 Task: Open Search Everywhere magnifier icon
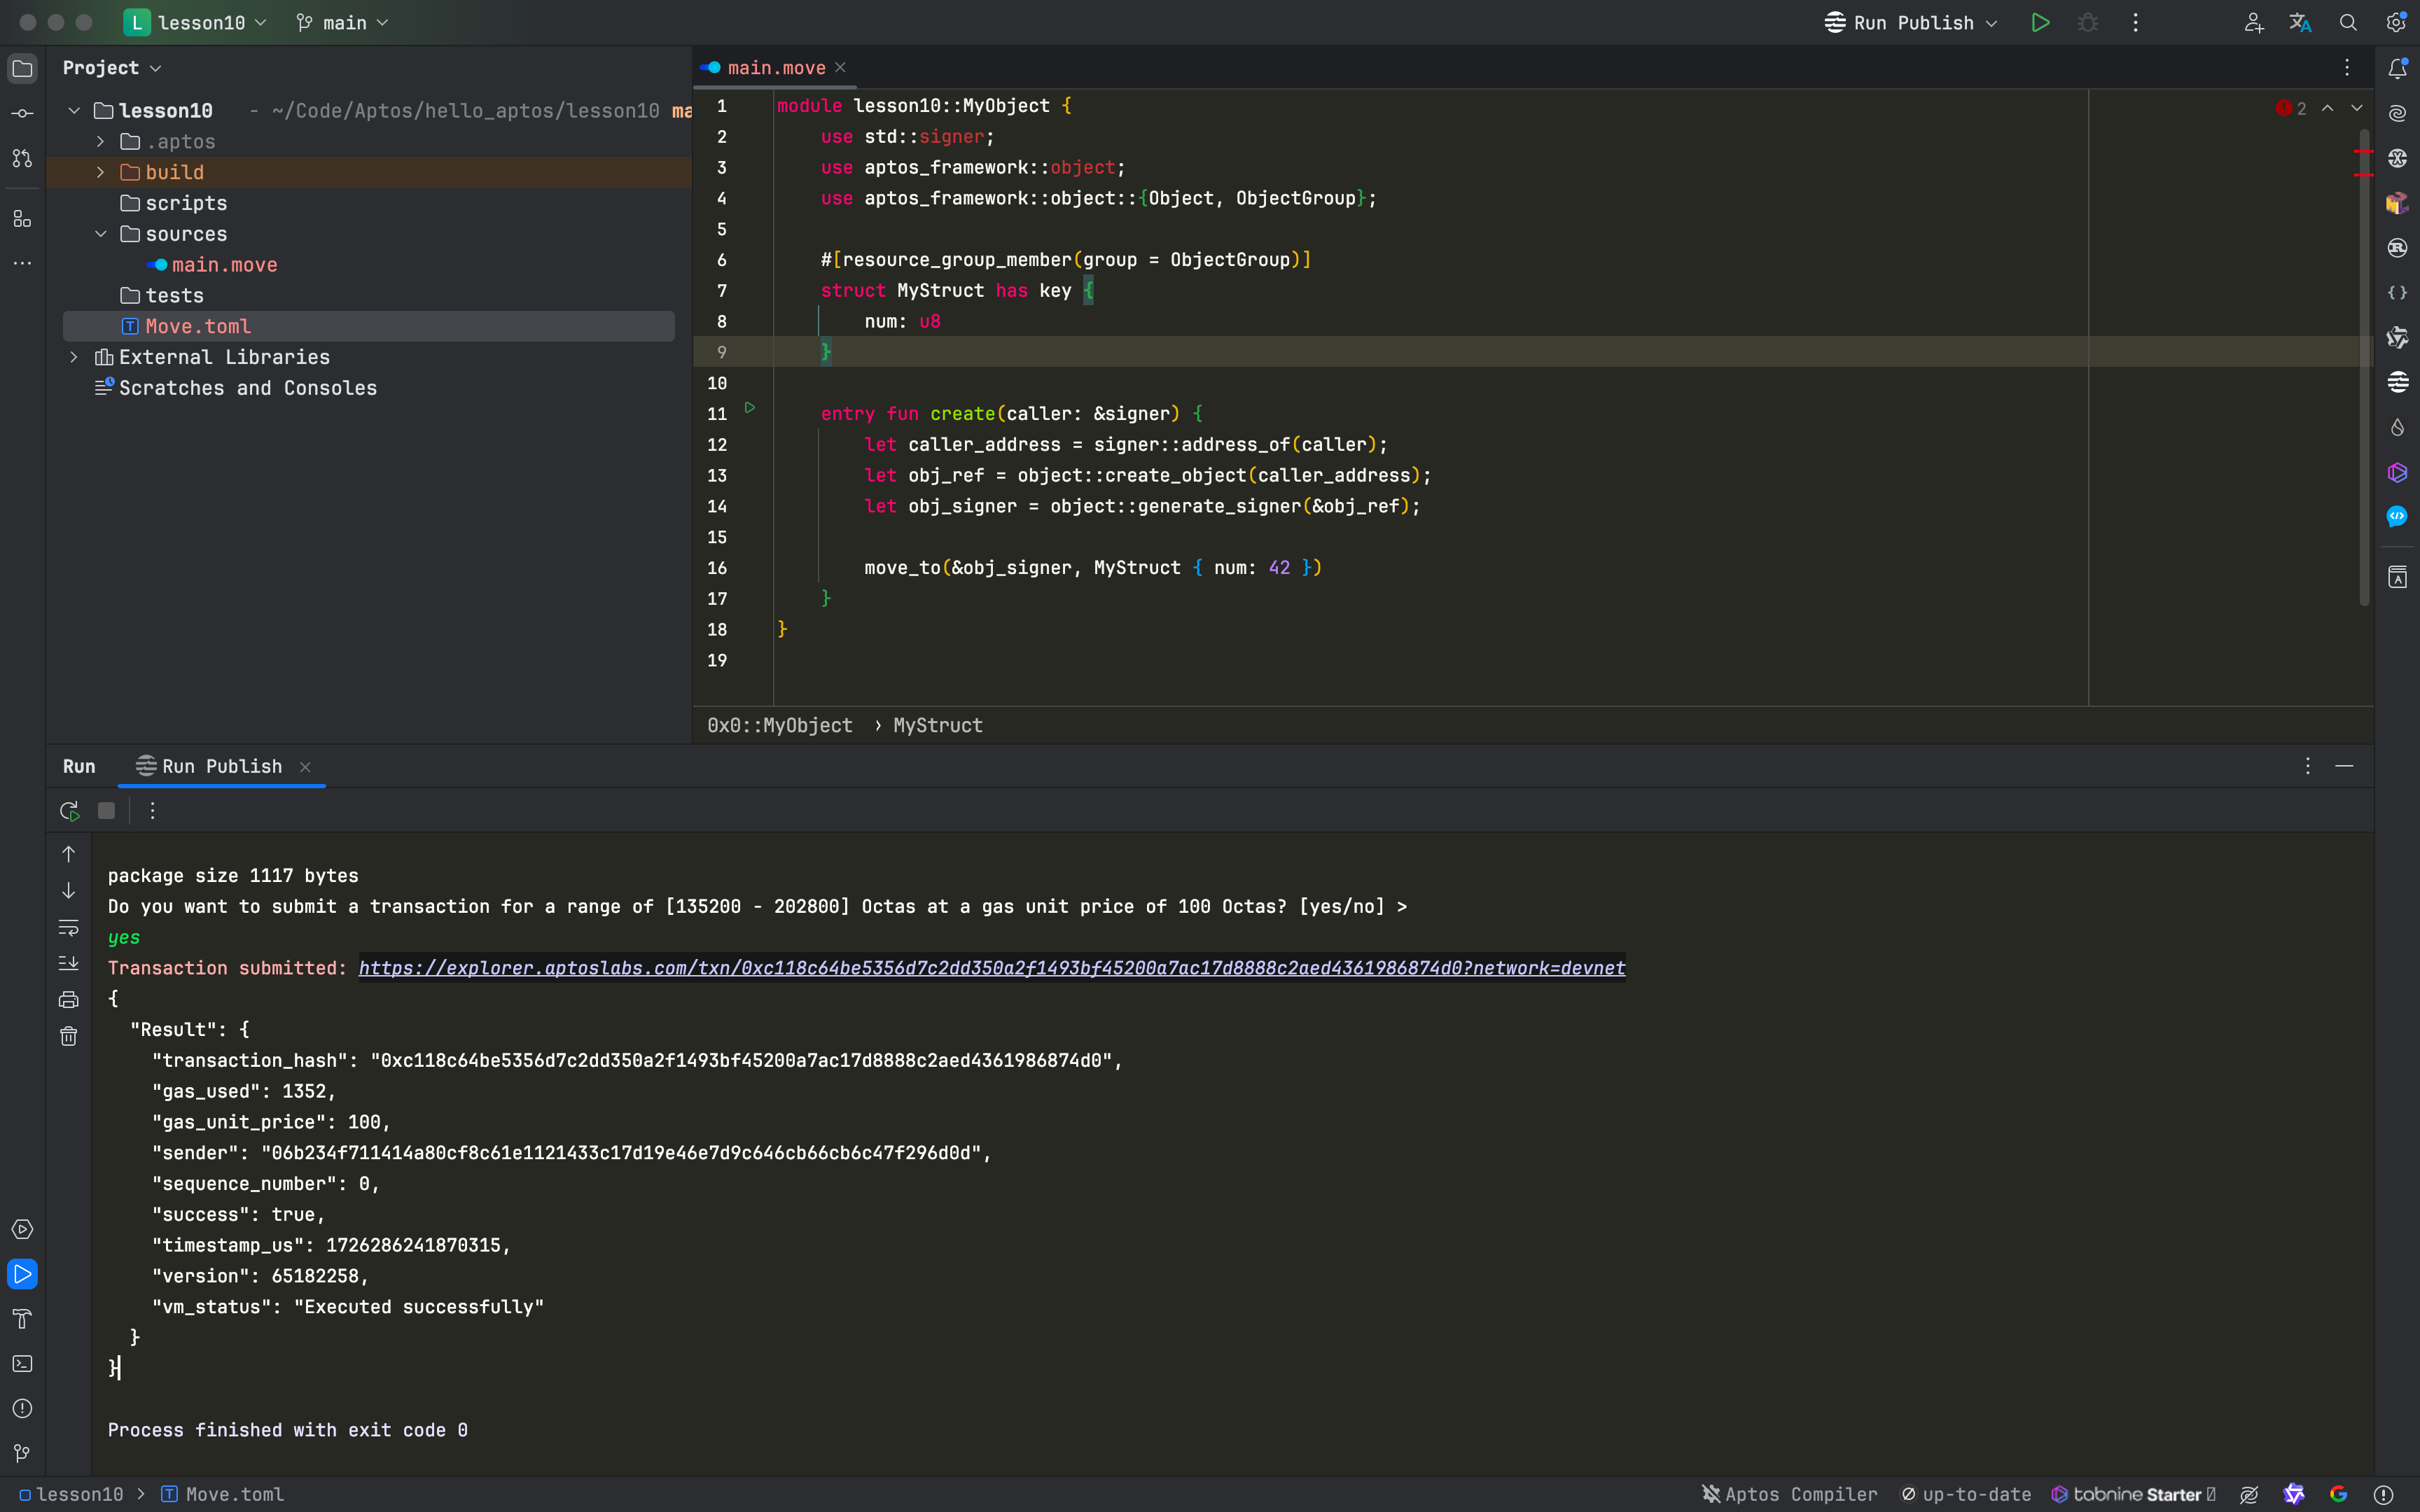(2348, 22)
